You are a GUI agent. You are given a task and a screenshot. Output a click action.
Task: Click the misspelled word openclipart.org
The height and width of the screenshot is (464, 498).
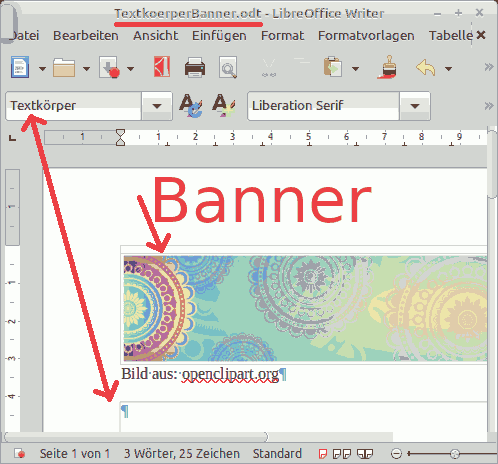click(230, 374)
